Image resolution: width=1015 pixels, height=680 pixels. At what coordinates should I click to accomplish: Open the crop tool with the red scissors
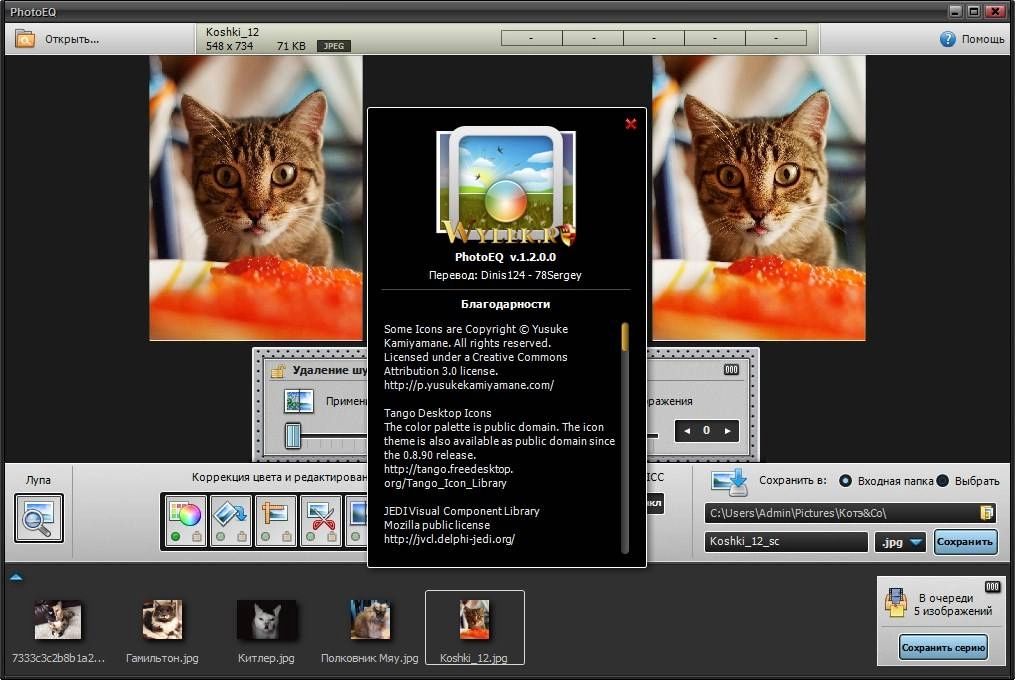pyautogui.click(x=320, y=514)
